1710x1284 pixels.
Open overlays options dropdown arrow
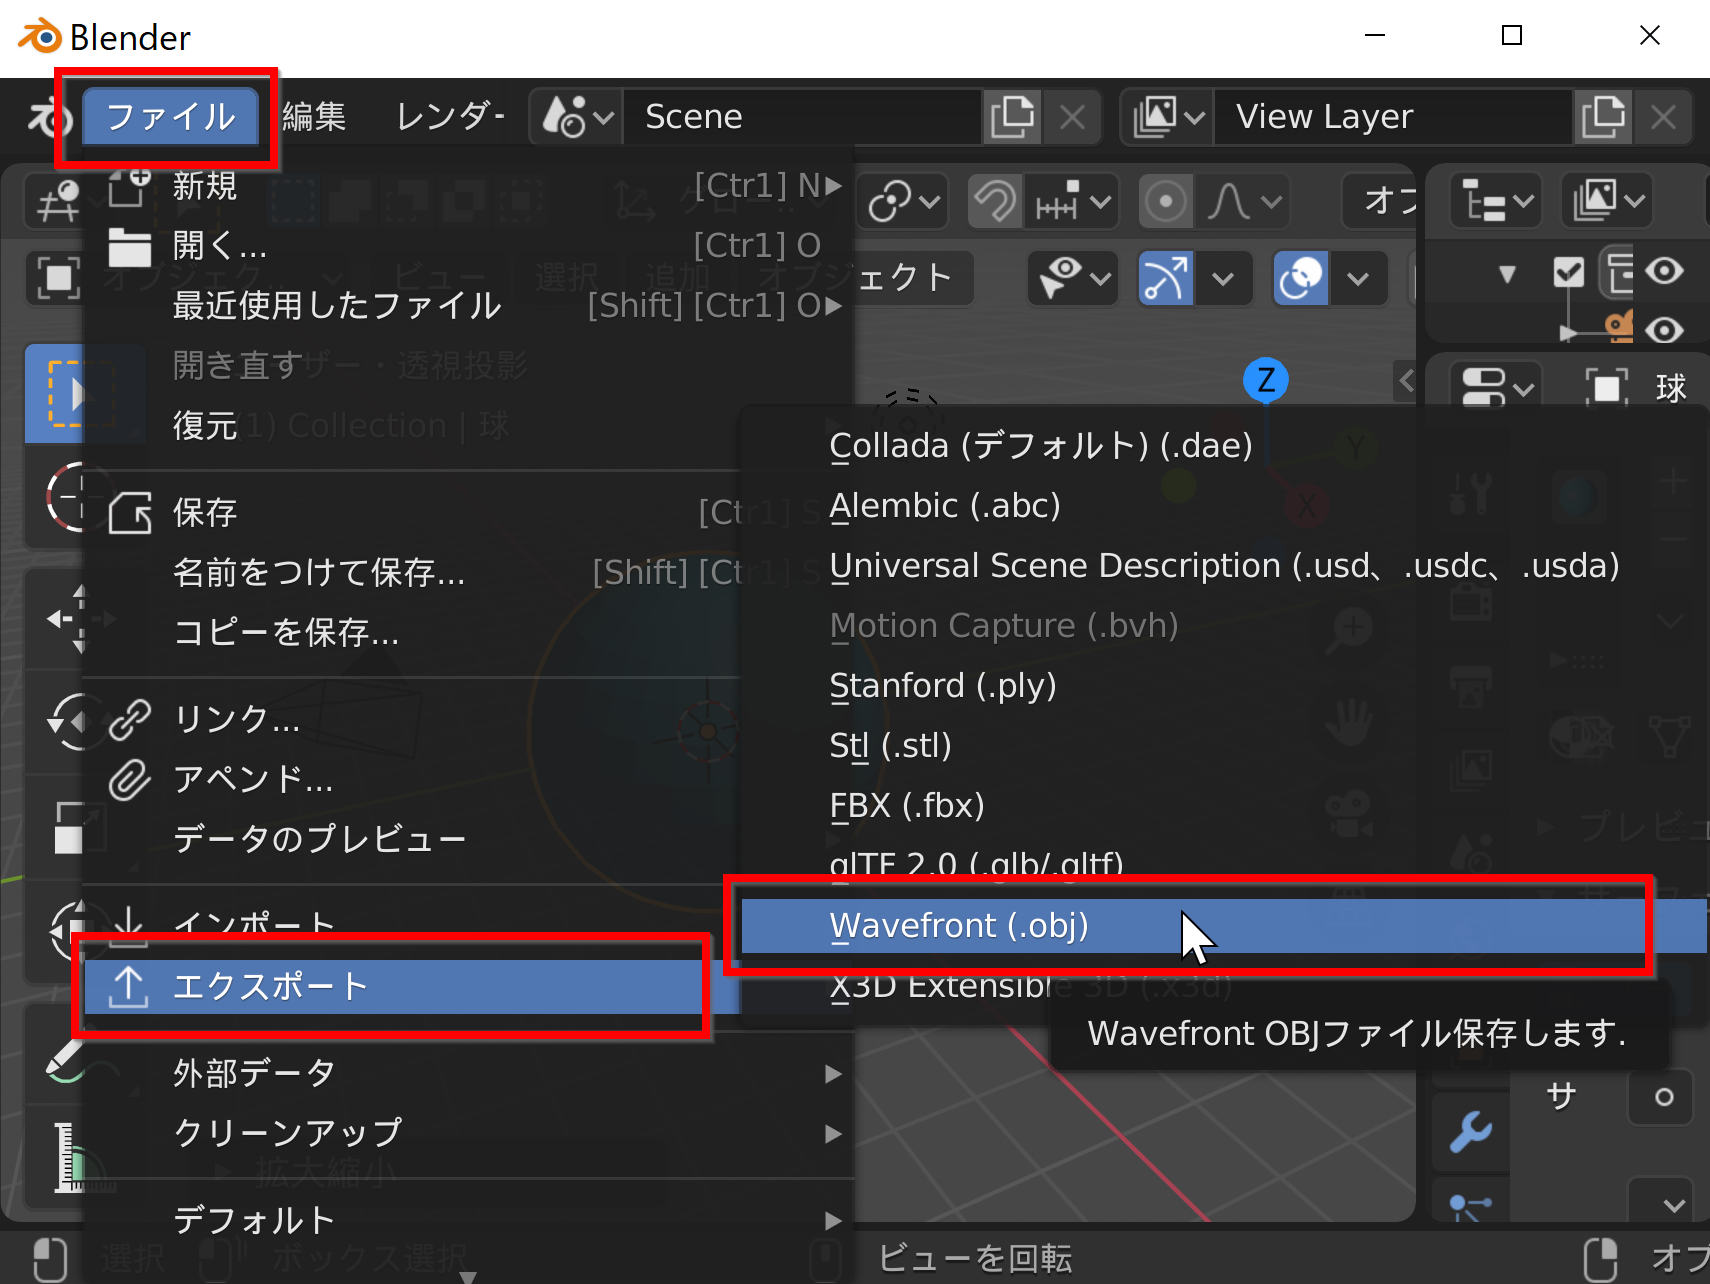(1358, 278)
